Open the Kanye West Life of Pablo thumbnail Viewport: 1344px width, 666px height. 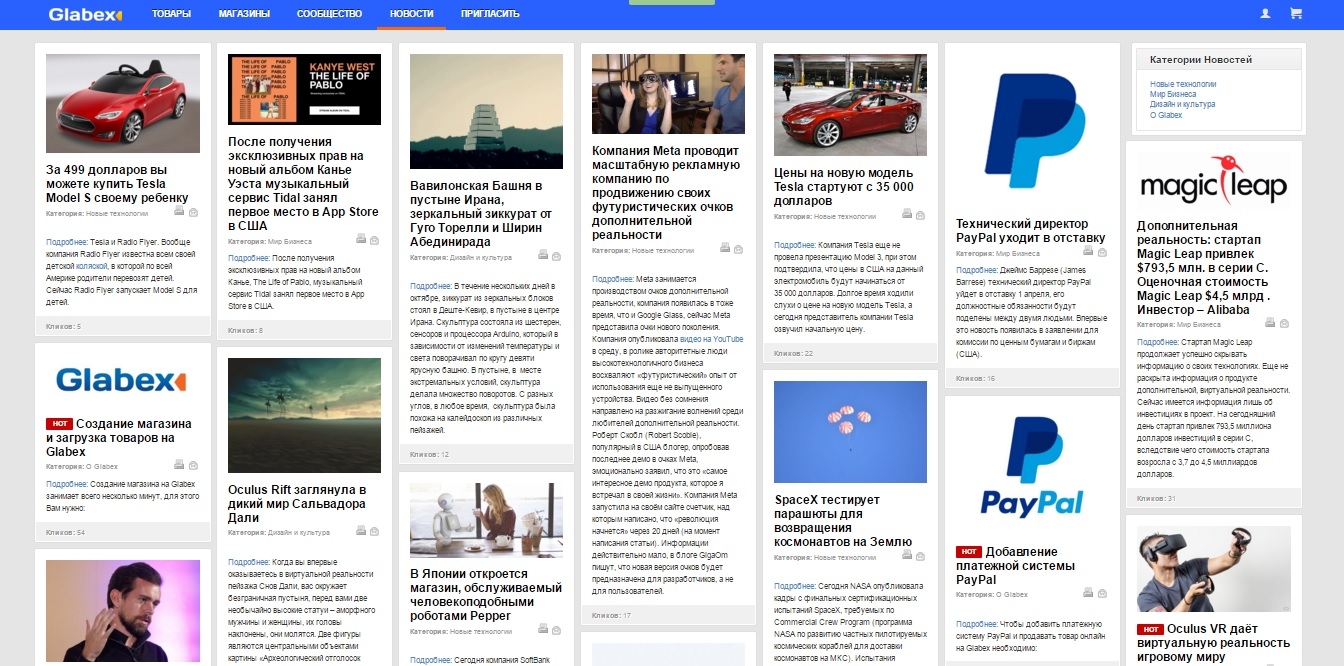point(304,90)
